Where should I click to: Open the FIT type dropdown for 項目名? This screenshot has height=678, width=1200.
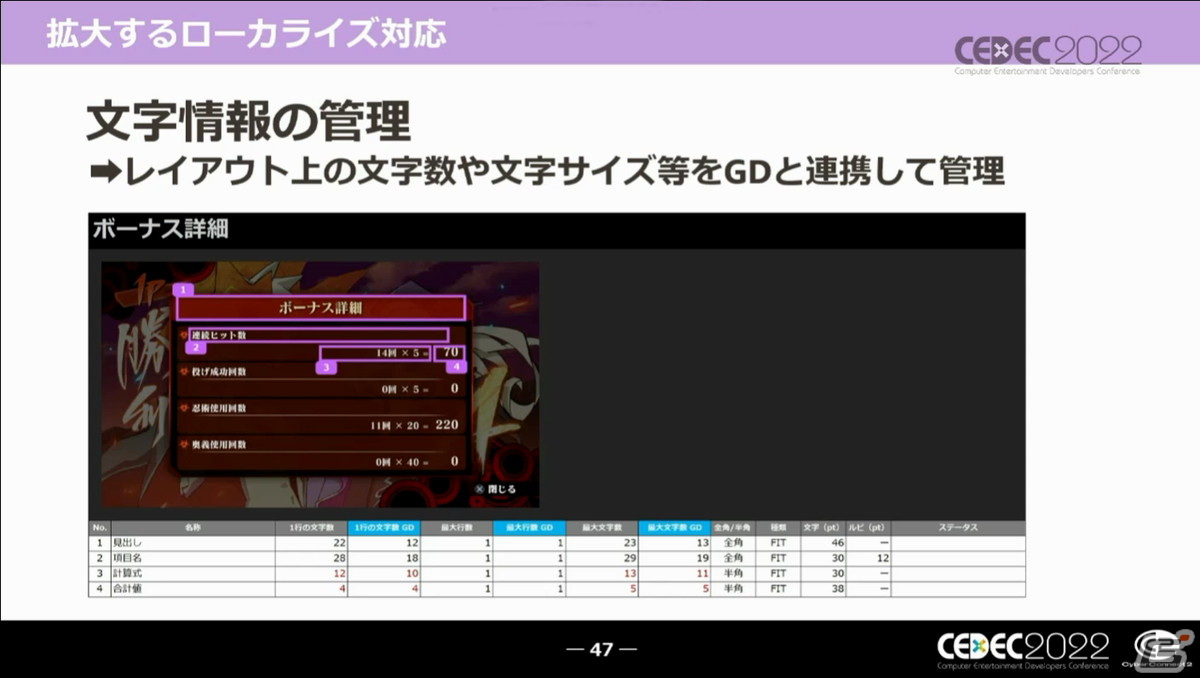click(x=778, y=557)
